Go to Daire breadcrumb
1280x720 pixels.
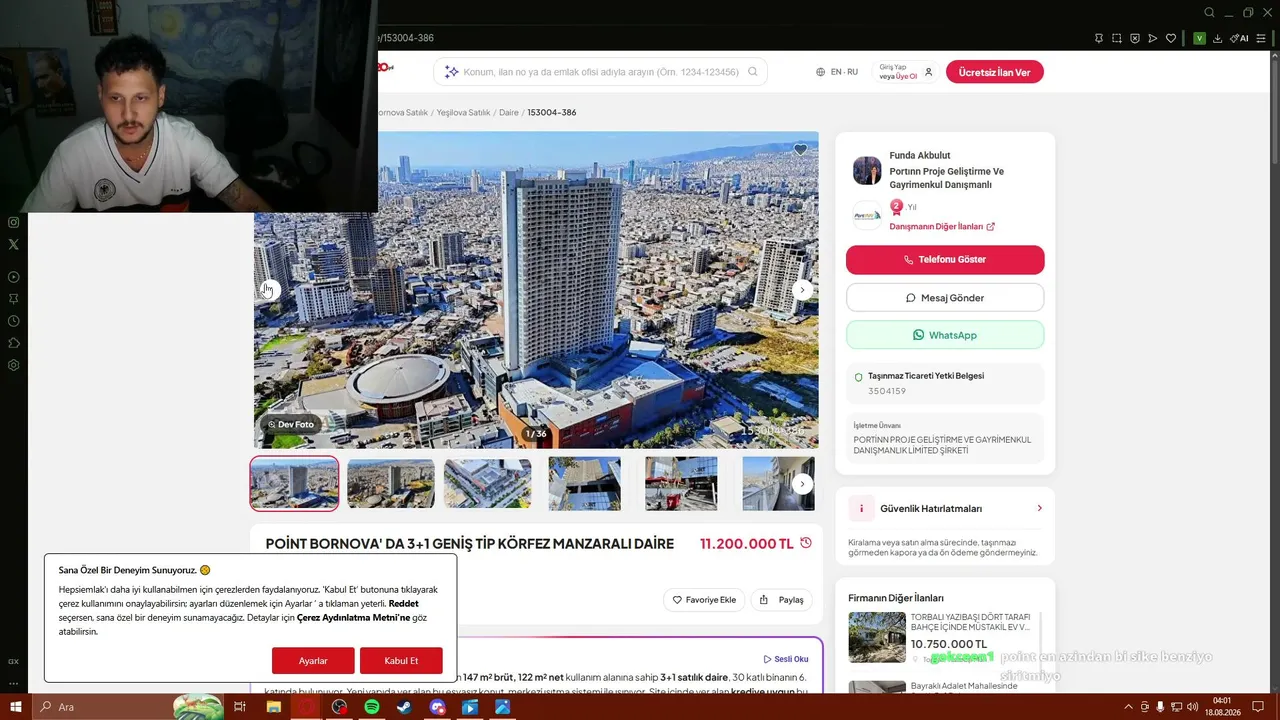pyautogui.click(x=509, y=113)
